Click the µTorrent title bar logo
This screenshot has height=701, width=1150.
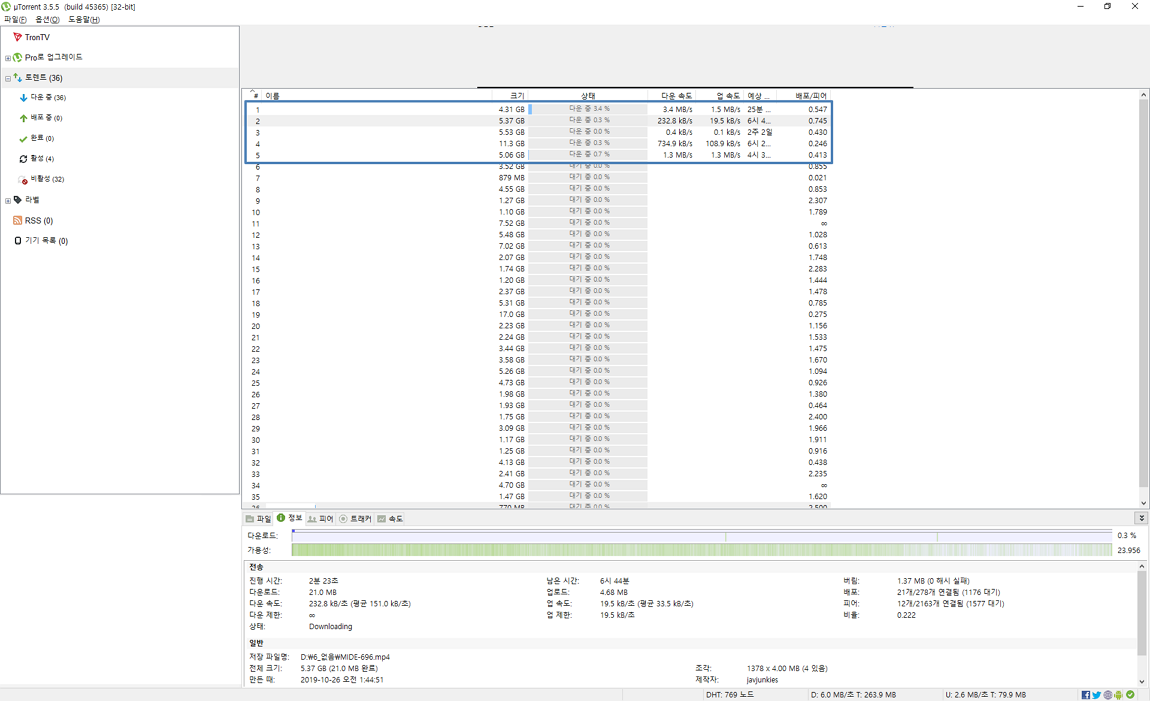point(7,7)
